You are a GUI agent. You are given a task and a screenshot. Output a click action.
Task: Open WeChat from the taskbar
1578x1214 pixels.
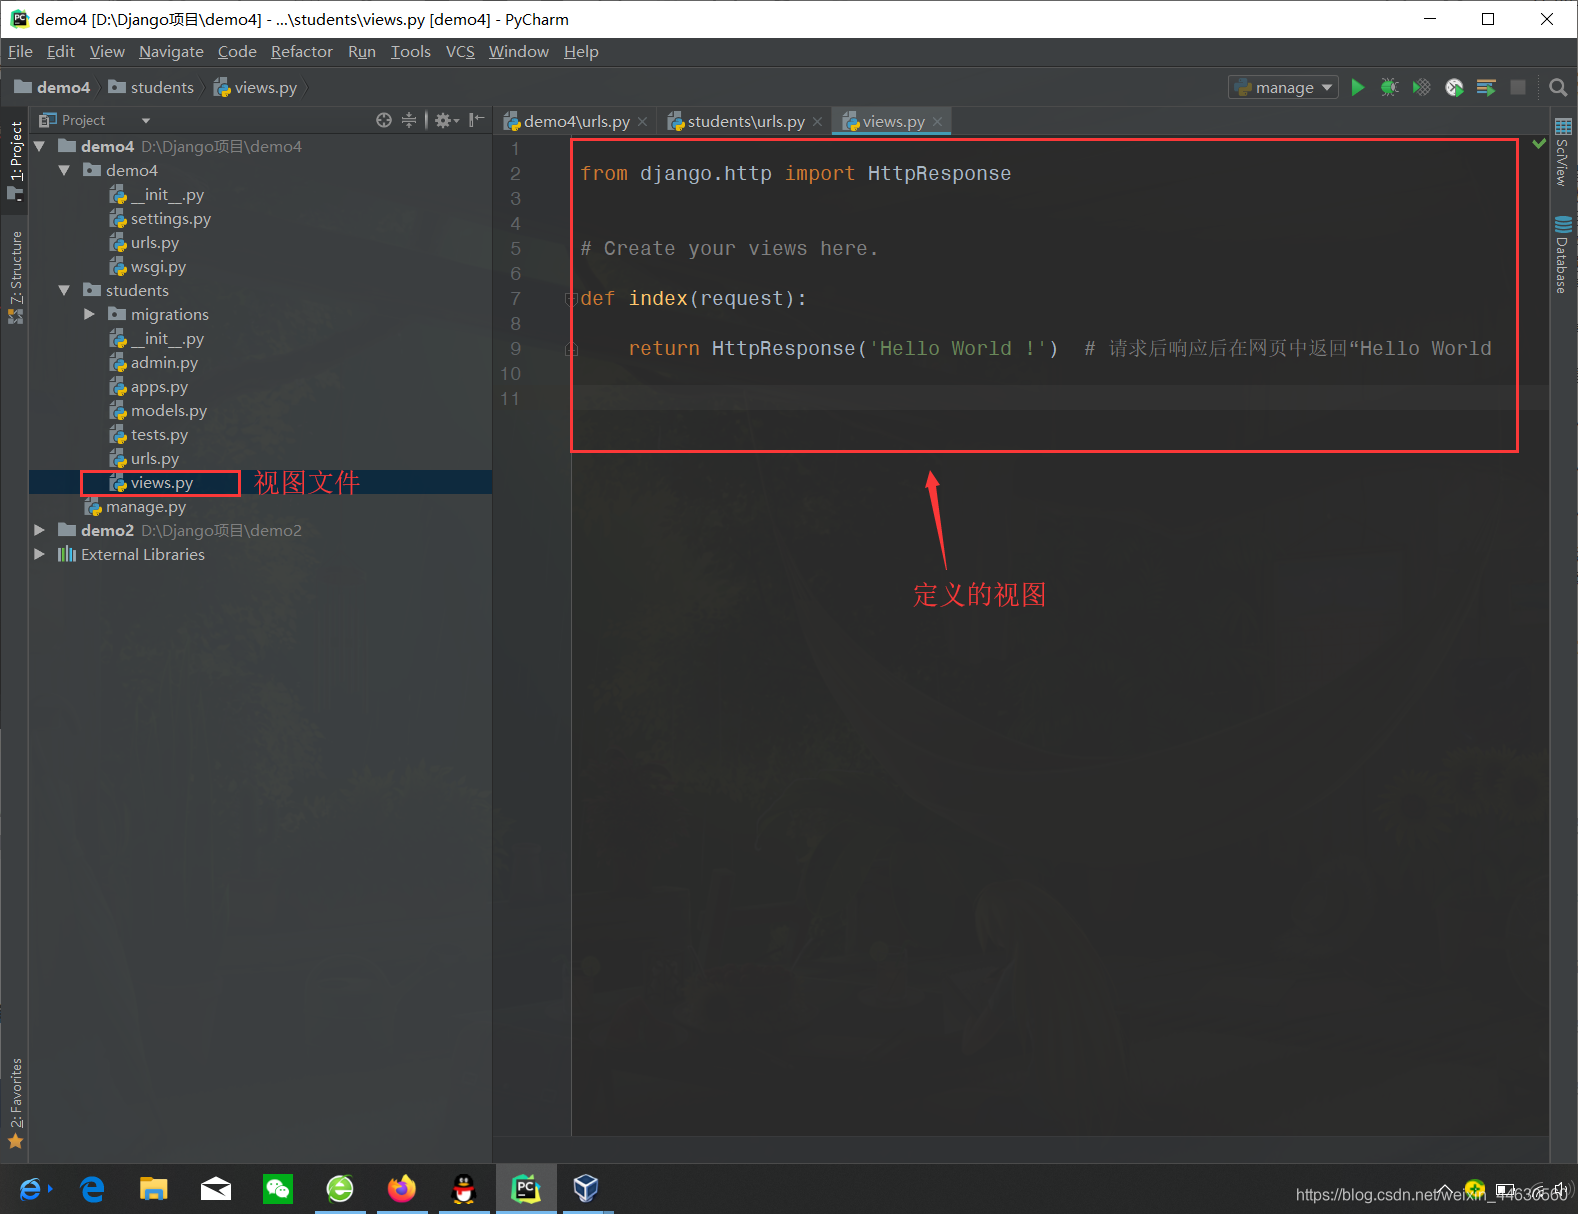coord(278,1188)
